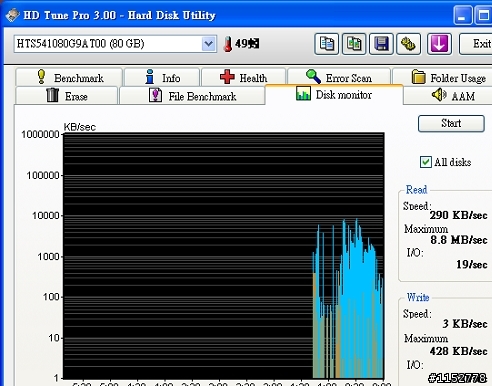Viewport: 492px width, 386px height.
Task: Open the Info tab
Action: point(162,77)
